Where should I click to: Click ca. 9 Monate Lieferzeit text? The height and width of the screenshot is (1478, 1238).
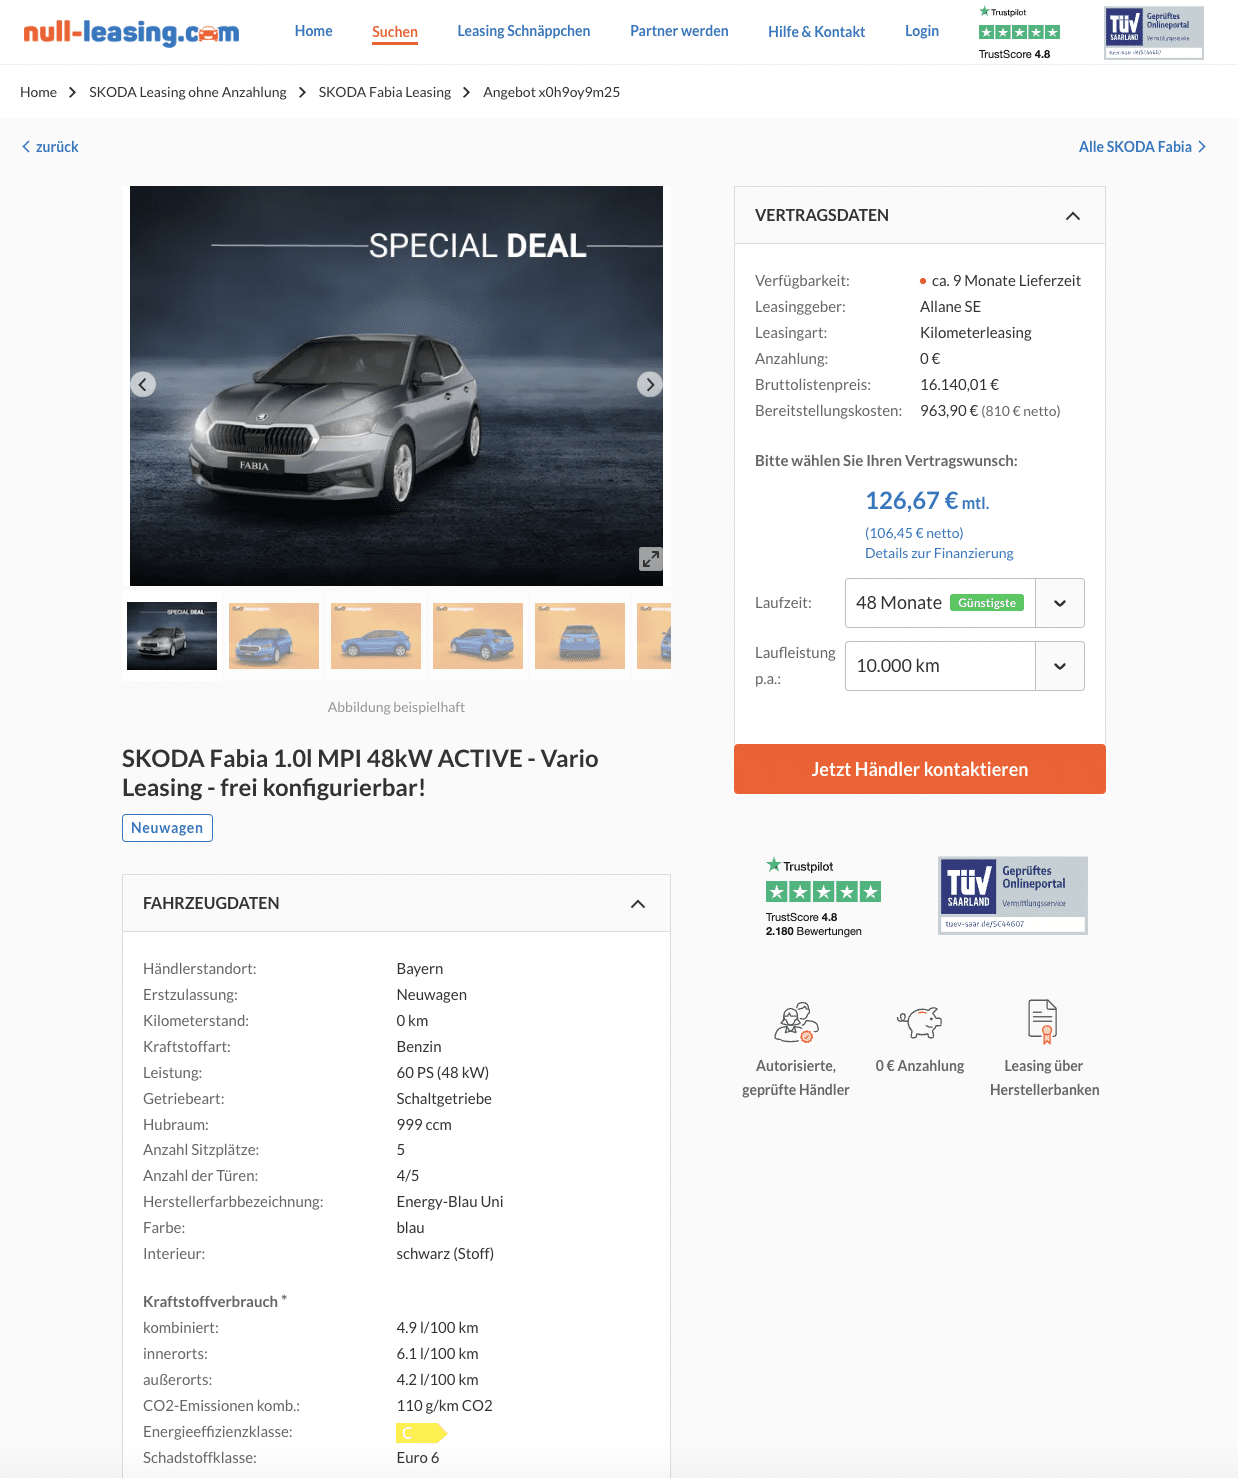pyautogui.click(x=1006, y=281)
